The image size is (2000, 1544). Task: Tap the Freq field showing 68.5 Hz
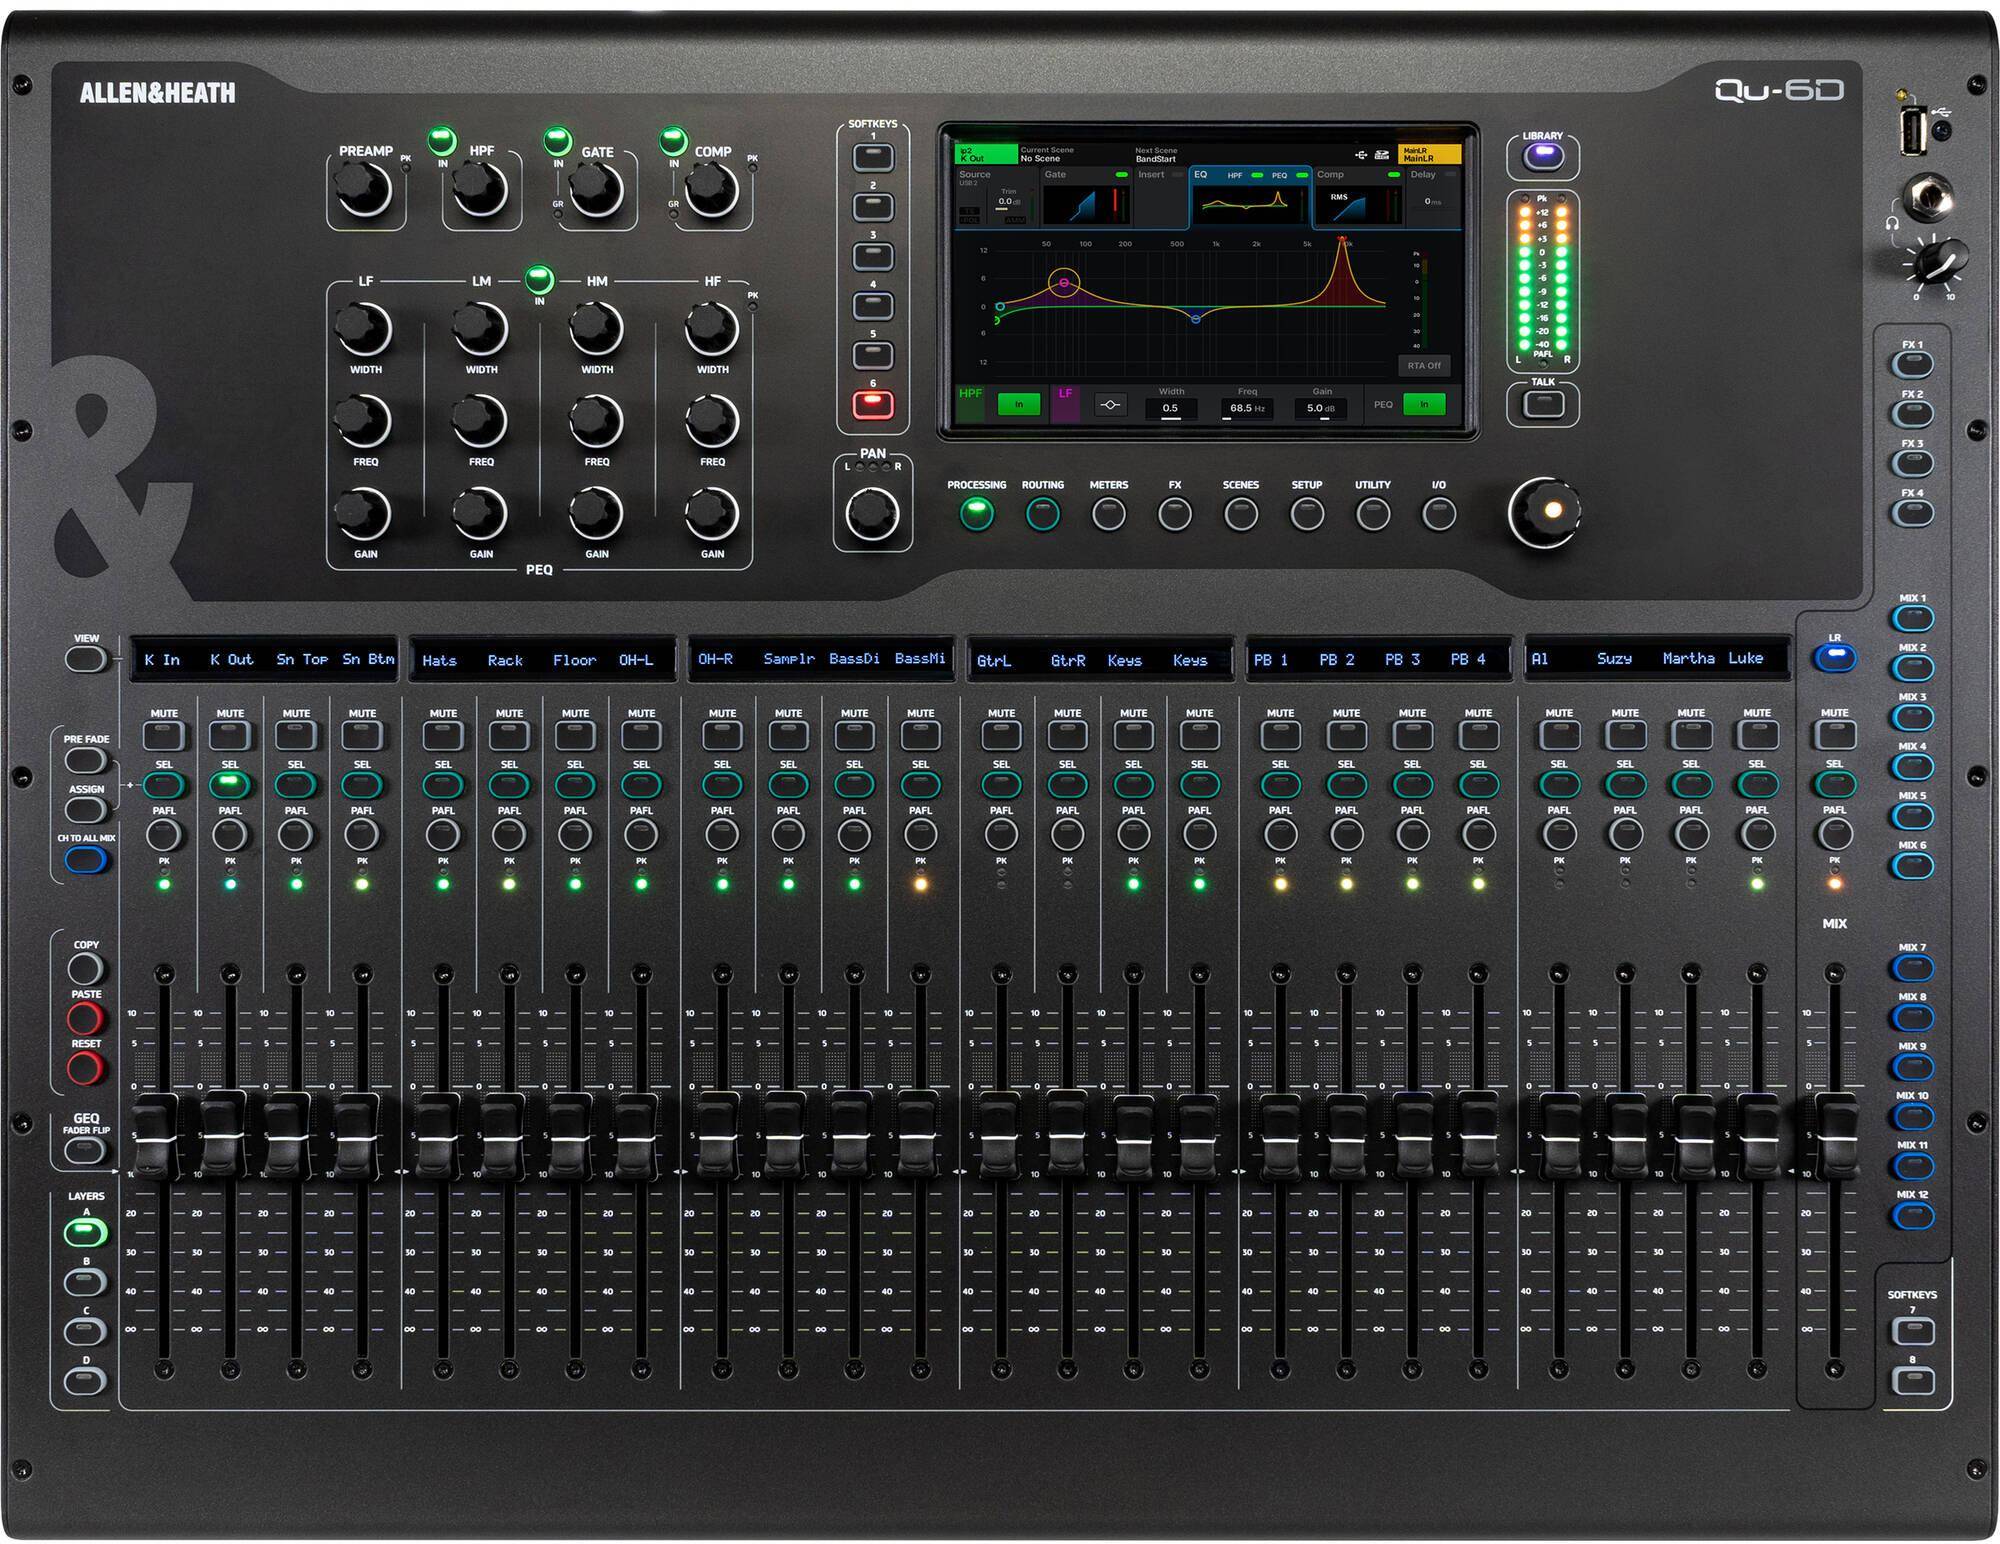[1247, 408]
